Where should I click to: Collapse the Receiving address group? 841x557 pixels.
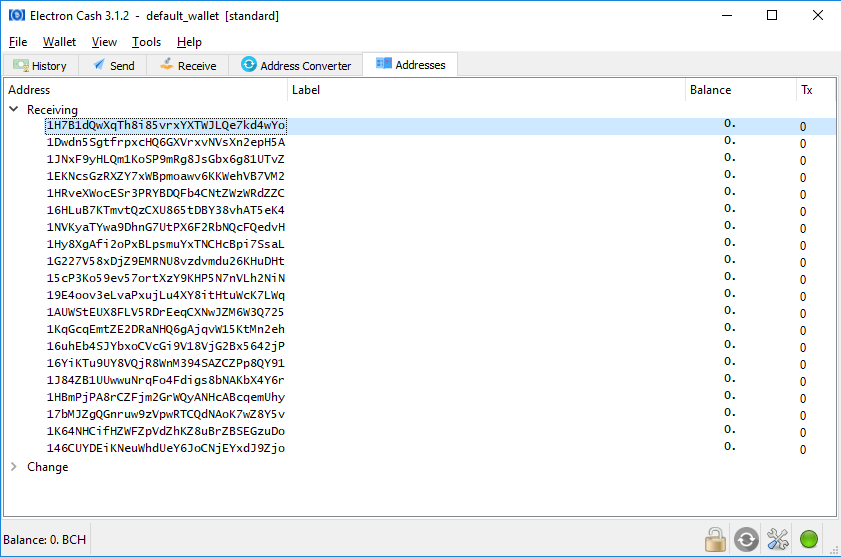[x=14, y=109]
